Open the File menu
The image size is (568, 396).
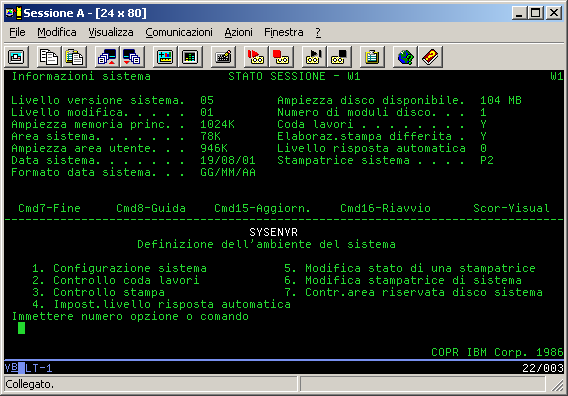pyautogui.click(x=17, y=32)
